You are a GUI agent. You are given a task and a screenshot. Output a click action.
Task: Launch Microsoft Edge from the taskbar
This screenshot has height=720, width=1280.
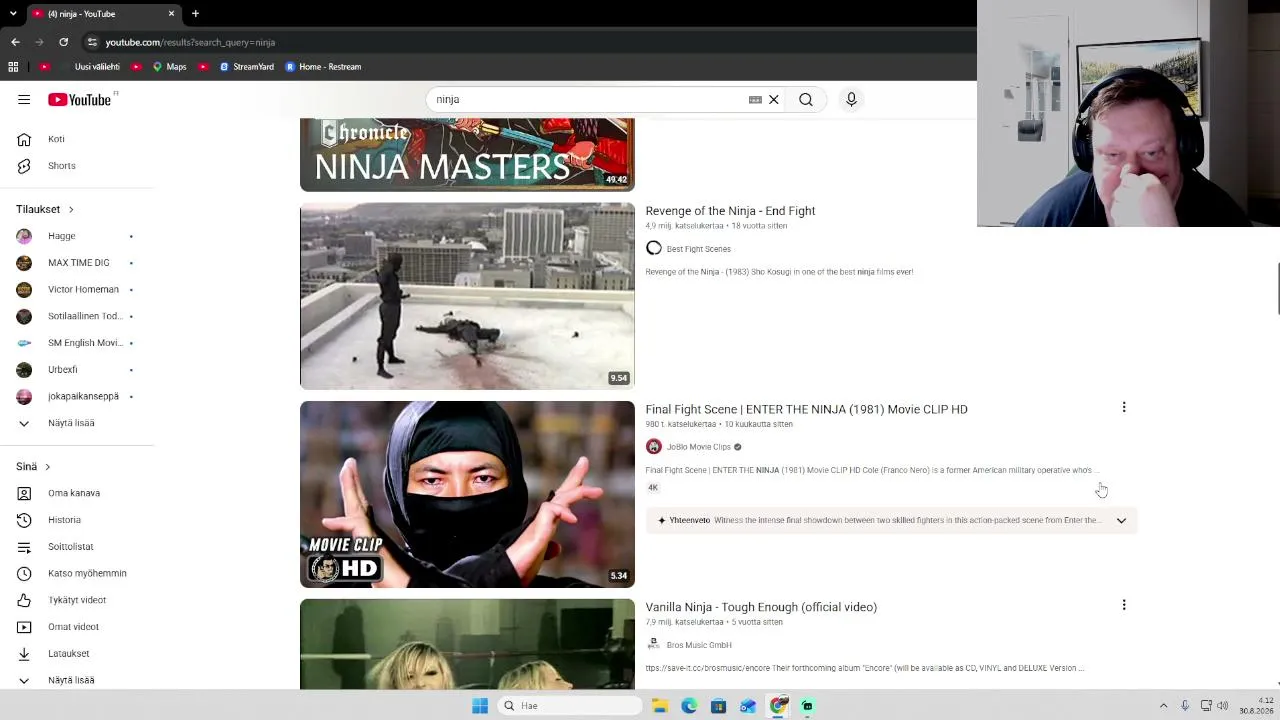[689, 706]
